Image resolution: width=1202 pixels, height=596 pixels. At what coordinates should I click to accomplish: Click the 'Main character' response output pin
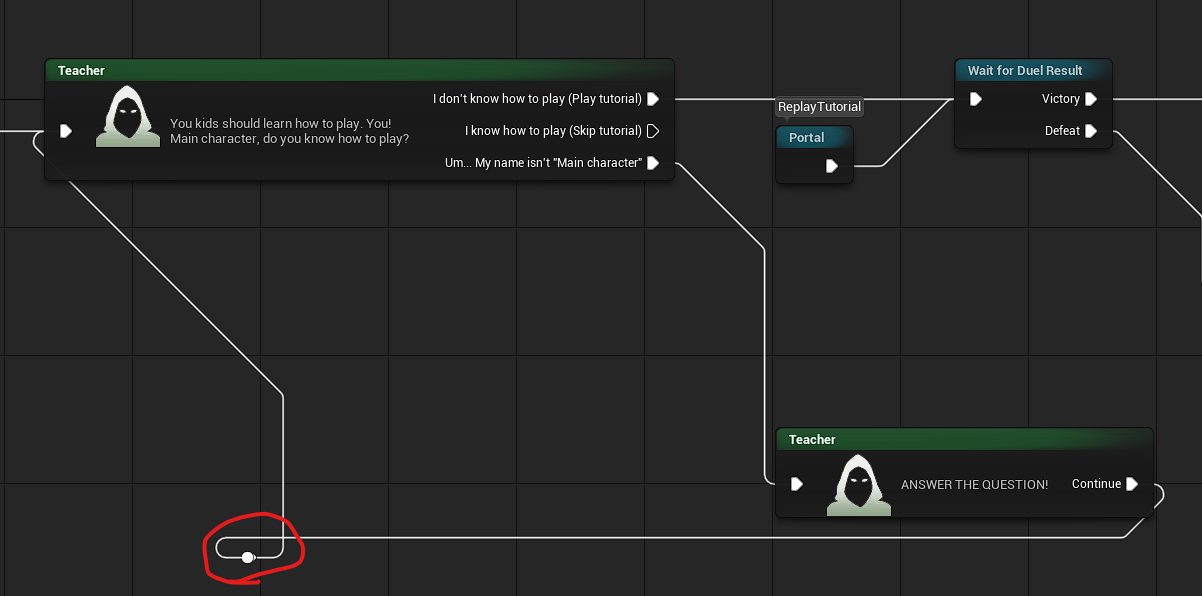[653, 163]
